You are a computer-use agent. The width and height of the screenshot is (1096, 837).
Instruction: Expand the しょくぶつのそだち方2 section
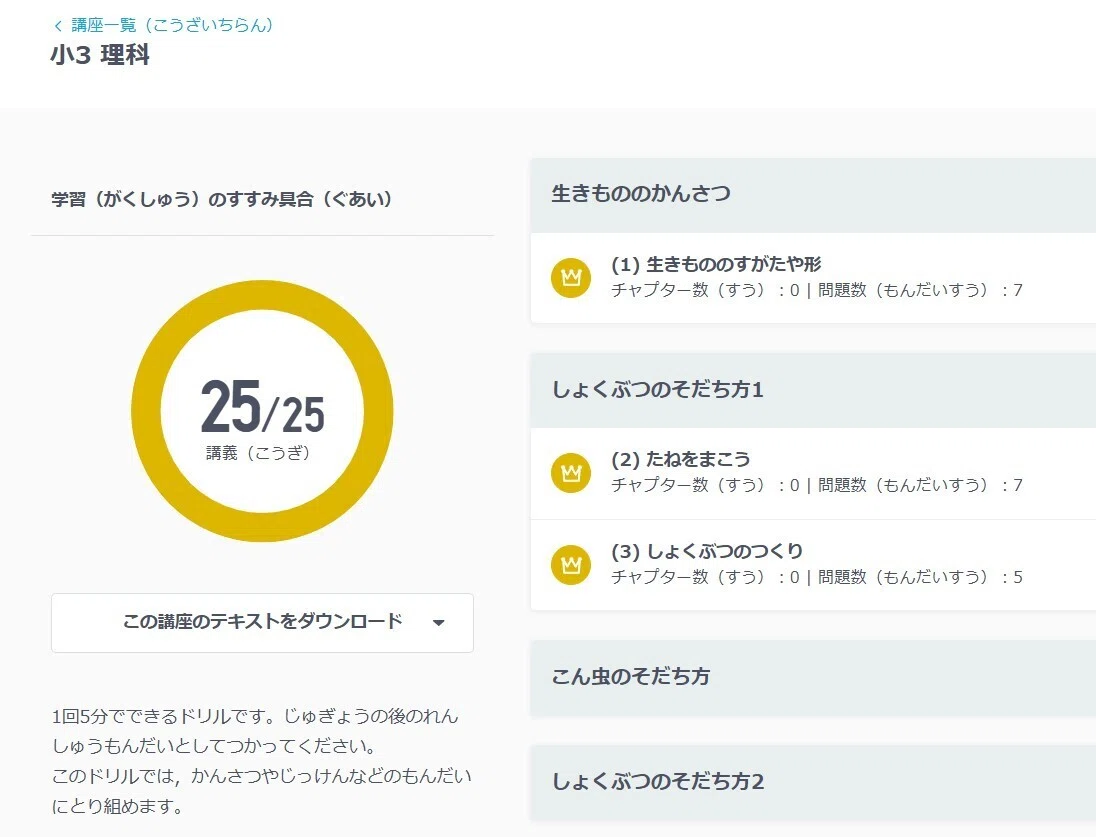[813, 782]
